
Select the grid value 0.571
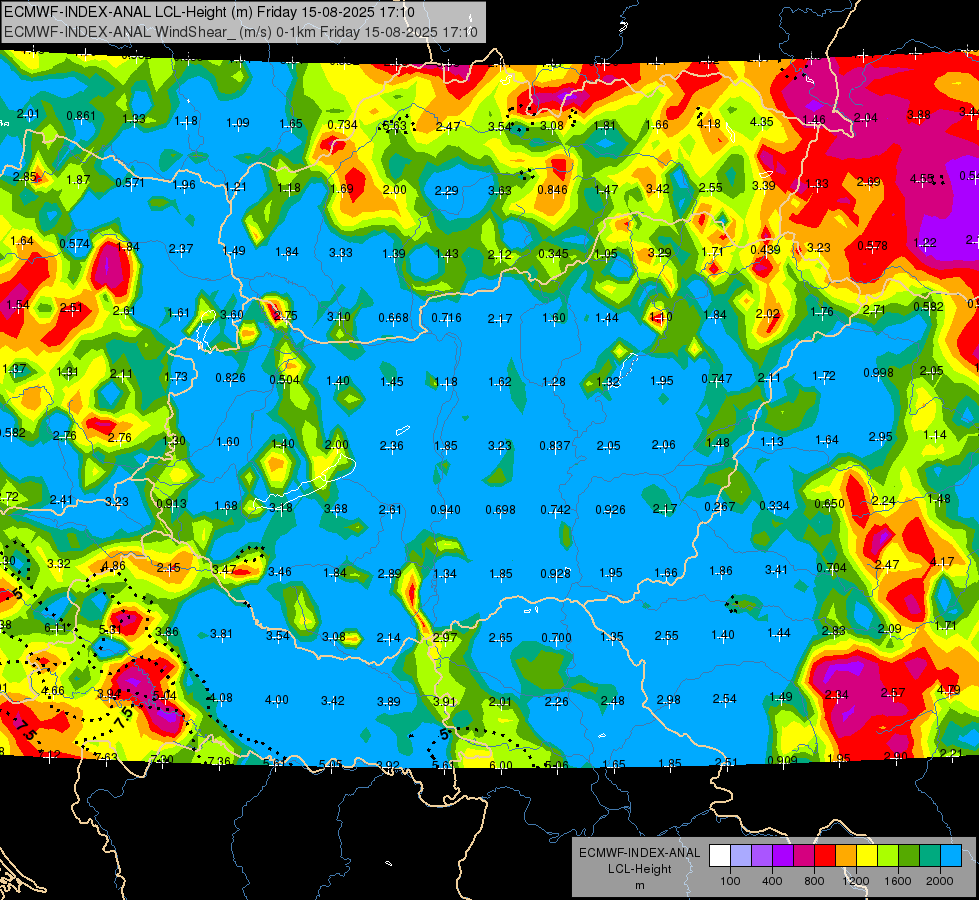(x=130, y=183)
